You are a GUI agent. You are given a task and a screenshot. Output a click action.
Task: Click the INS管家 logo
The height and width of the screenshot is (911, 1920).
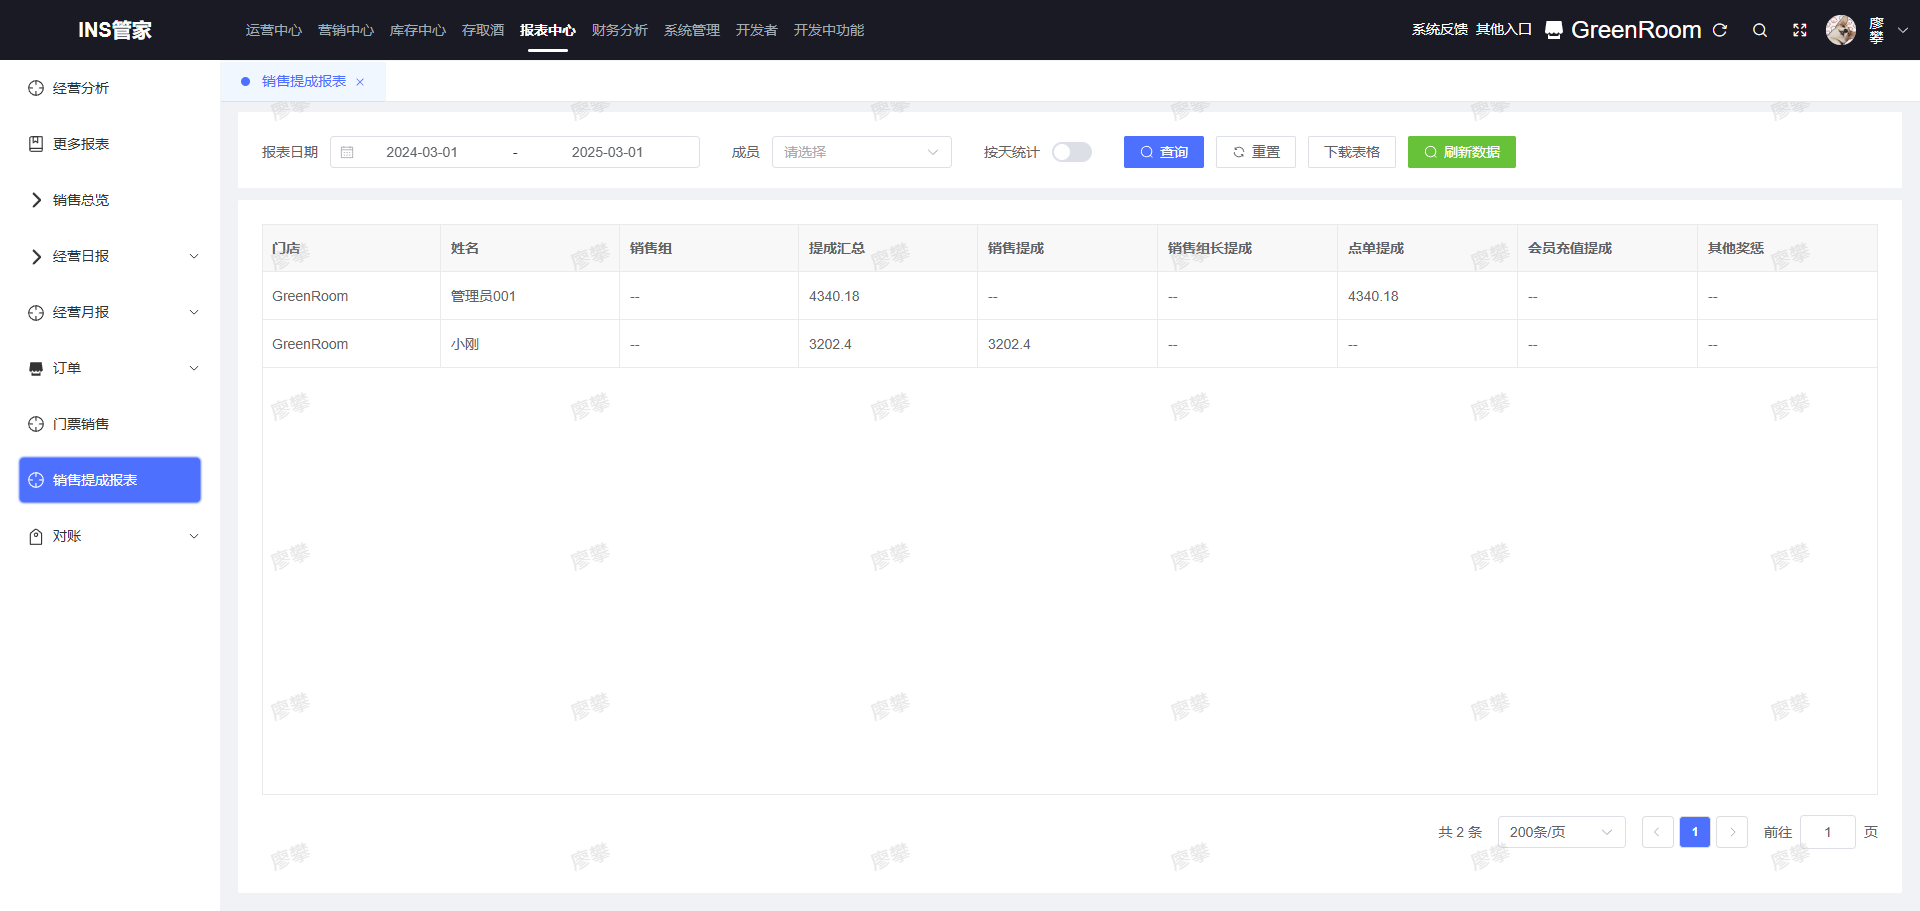click(115, 30)
